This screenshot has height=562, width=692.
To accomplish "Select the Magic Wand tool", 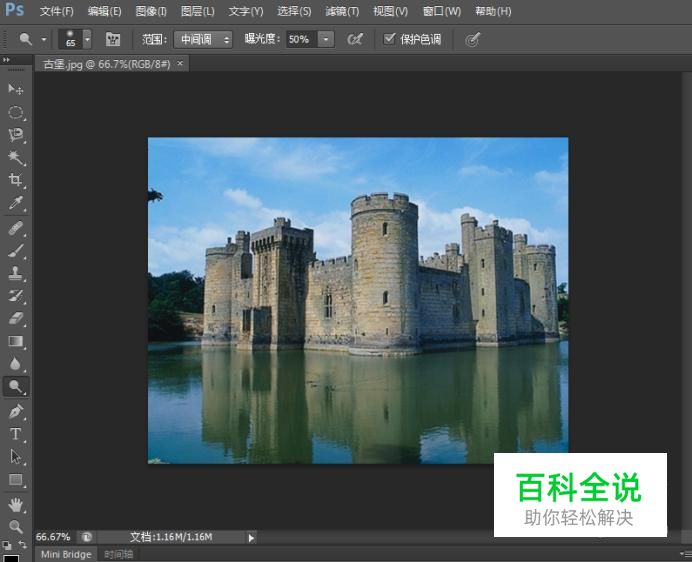I will 16,157.
